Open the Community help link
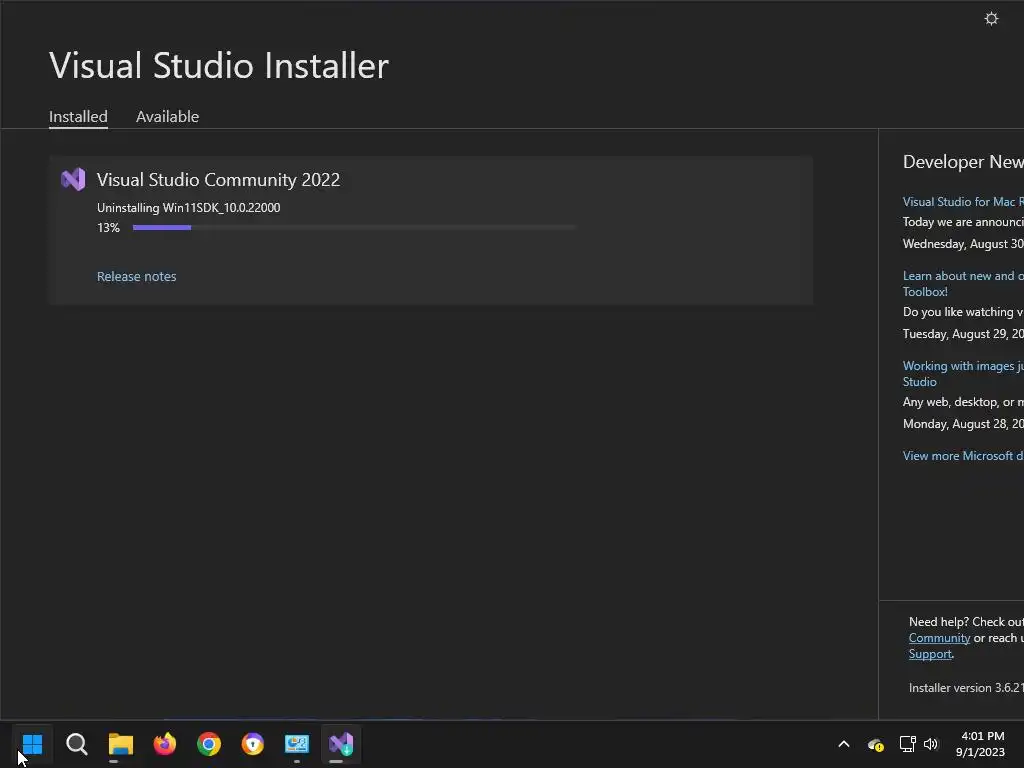 pos(939,638)
